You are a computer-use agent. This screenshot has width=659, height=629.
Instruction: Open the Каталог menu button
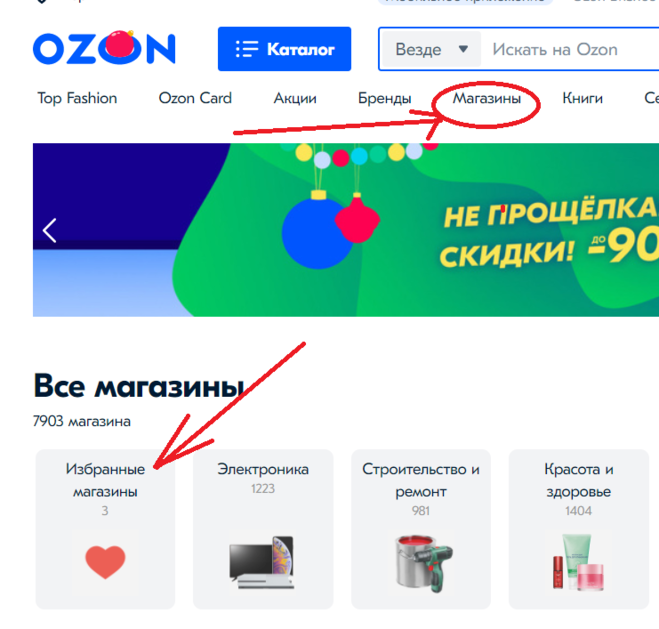pos(285,49)
